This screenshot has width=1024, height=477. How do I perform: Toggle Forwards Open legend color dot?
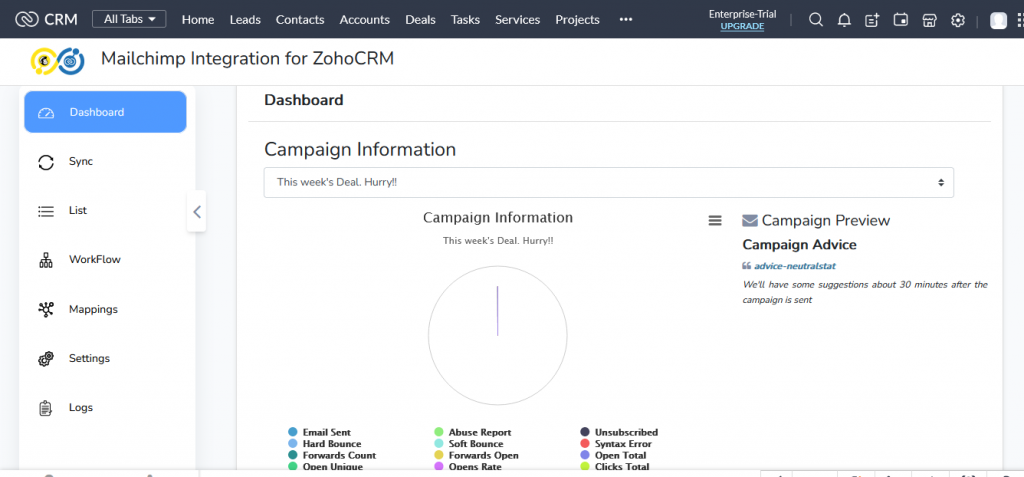(439, 455)
